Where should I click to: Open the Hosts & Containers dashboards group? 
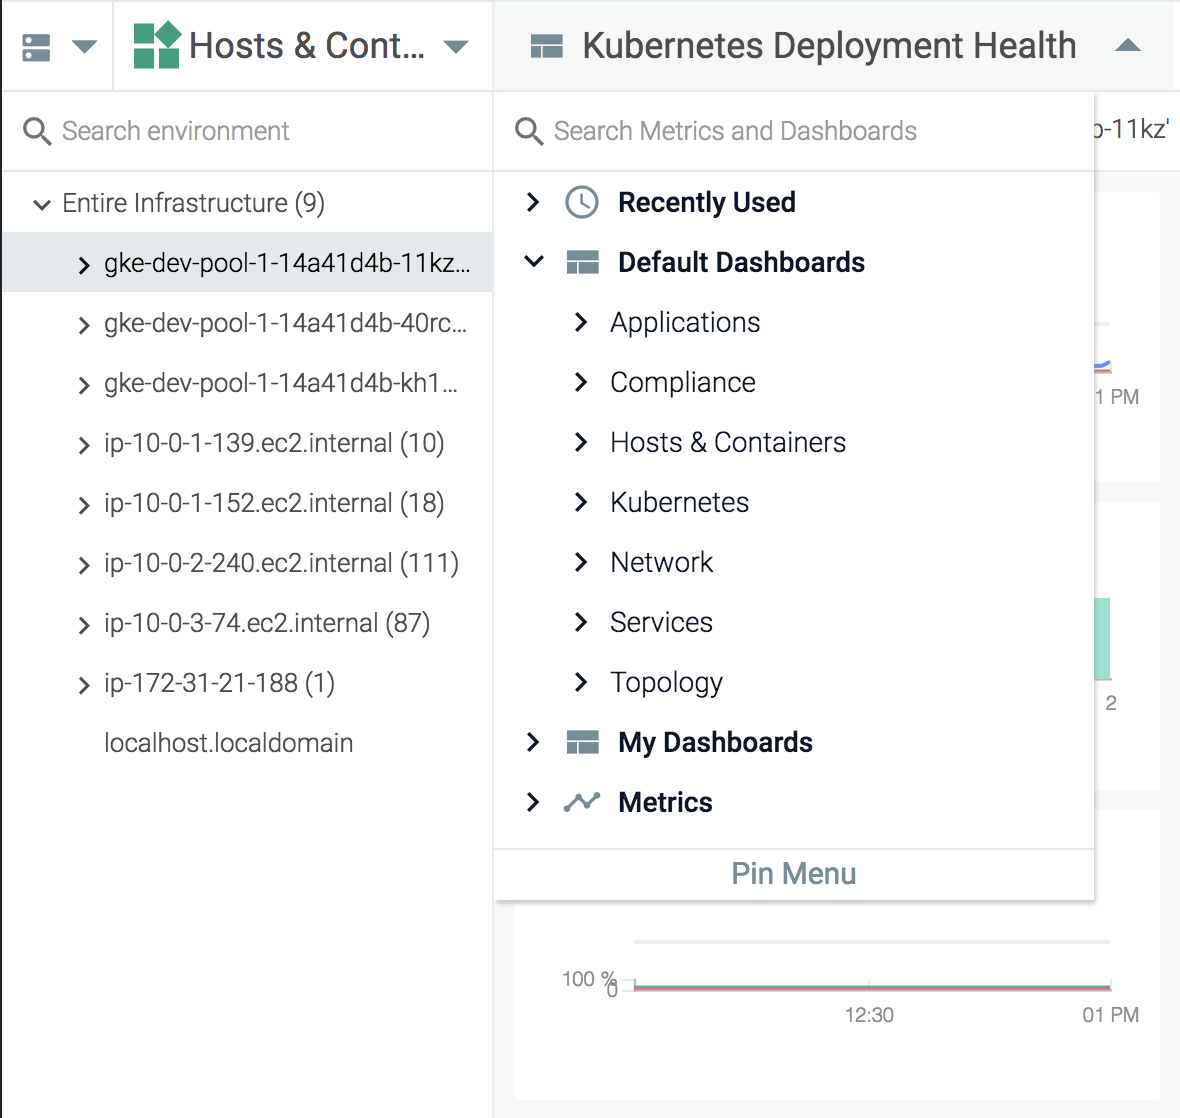(580, 442)
